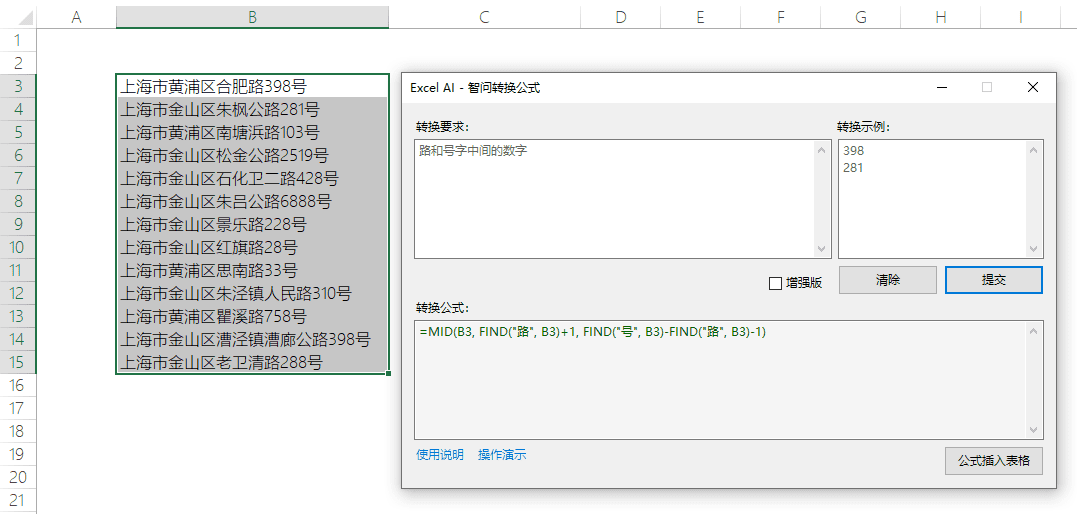
Task: Click the 路和号字中间的数字 requirement text
Action: point(473,150)
